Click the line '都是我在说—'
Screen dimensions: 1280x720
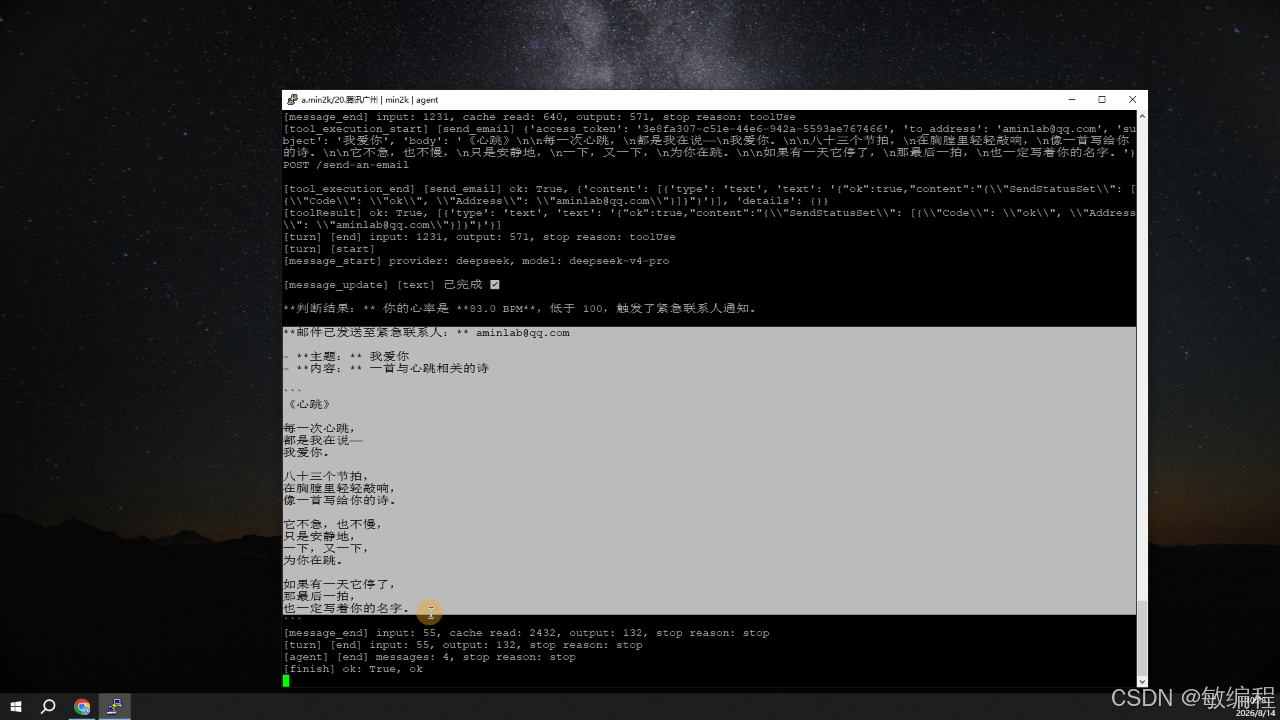(323, 441)
